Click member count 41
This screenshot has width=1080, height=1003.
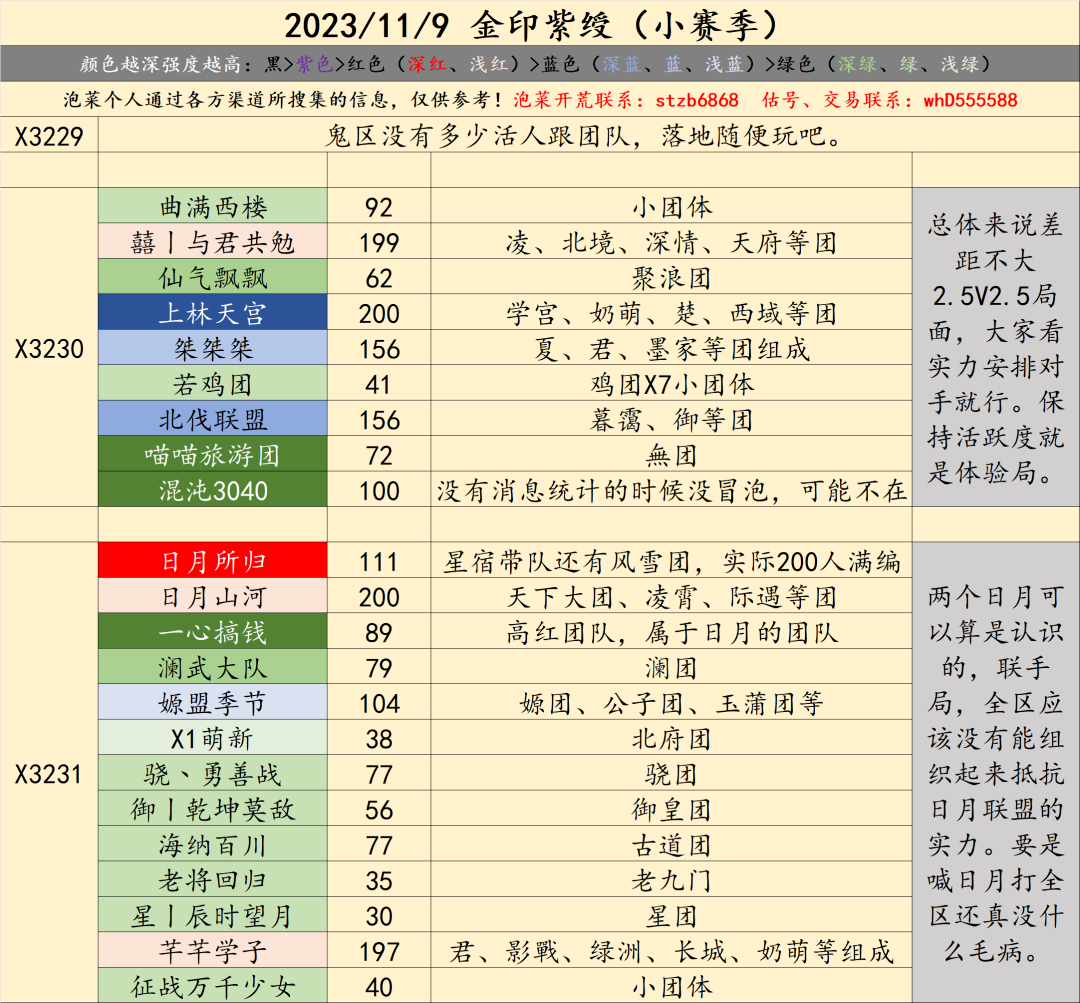pyautogui.click(x=379, y=384)
